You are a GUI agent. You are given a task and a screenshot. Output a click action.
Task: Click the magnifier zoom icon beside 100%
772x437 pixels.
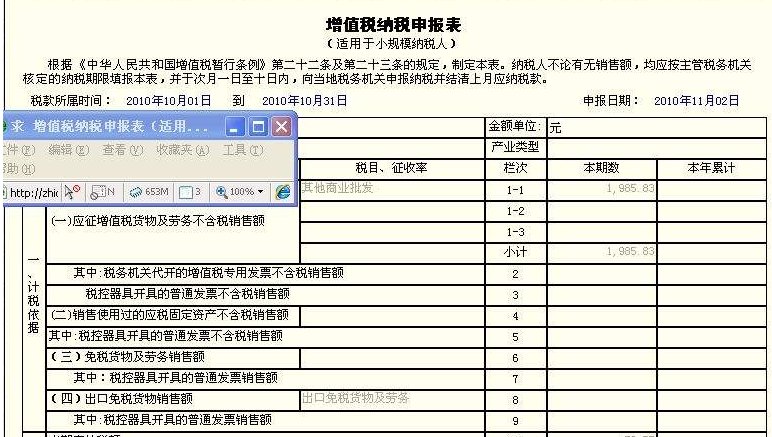click(x=222, y=192)
